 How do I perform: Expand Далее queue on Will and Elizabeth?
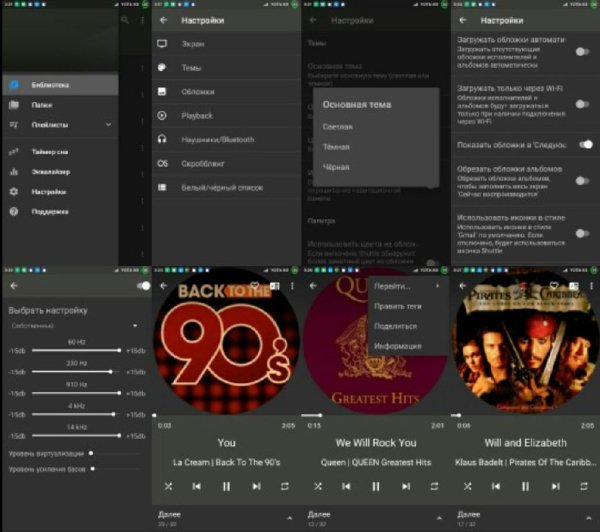(x=589, y=518)
